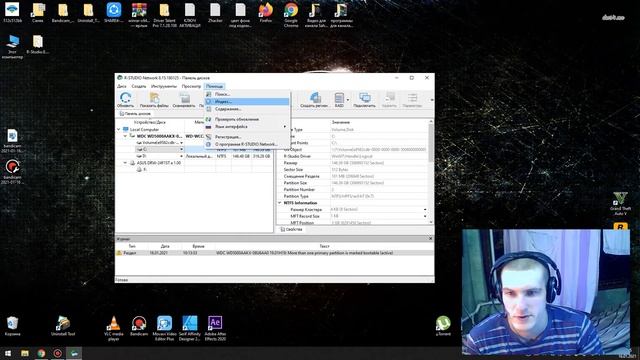Choose the highlighted Индекс... menu entry

pyautogui.click(x=247, y=102)
